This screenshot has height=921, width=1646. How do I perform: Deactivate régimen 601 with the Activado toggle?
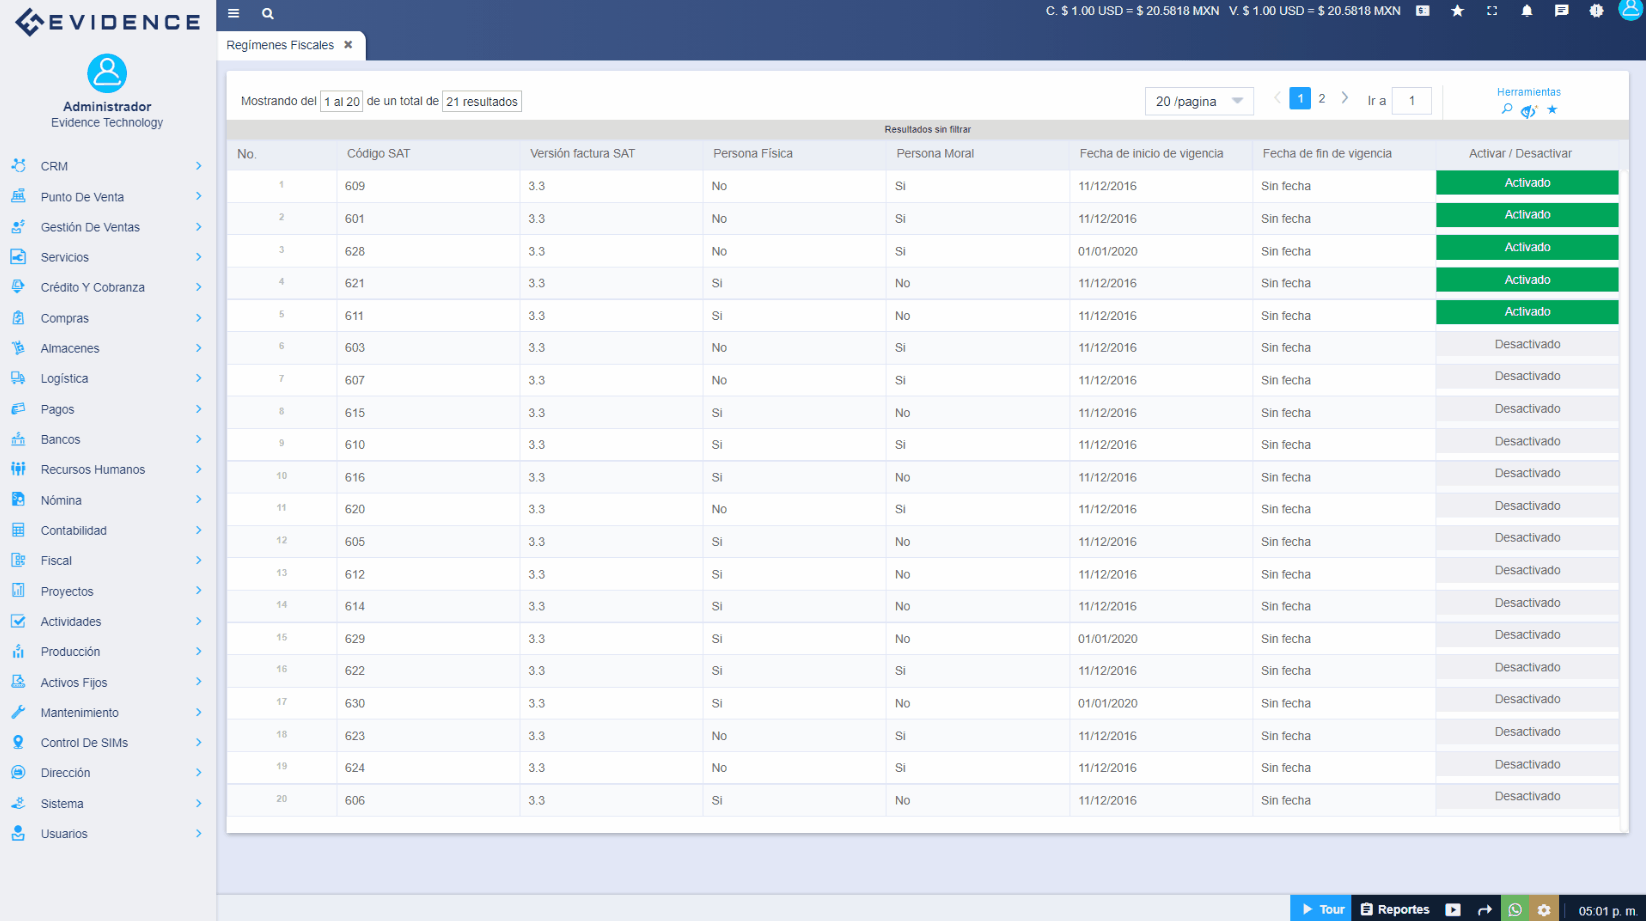pyautogui.click(x=1527, y=215)
